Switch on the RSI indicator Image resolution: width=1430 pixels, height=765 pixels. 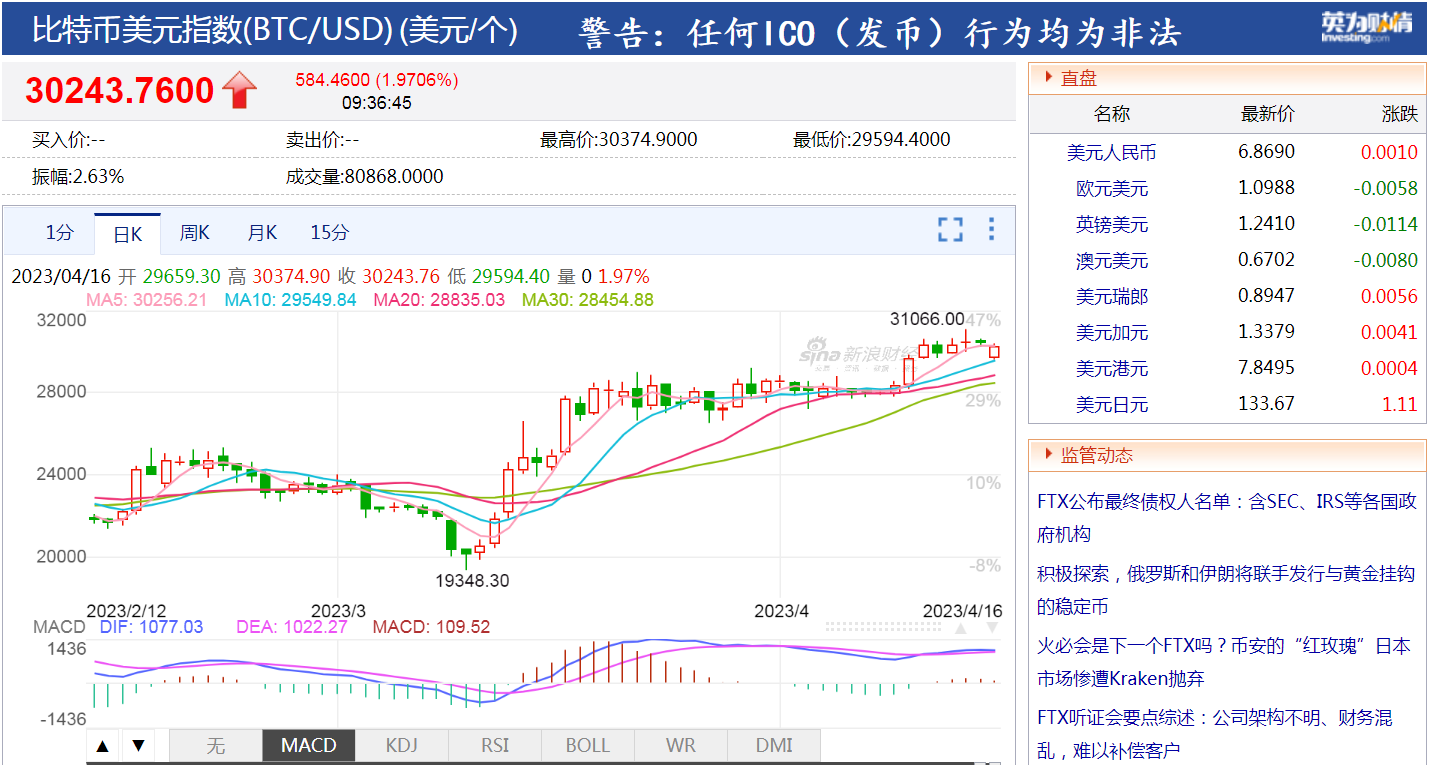(494, 745)
